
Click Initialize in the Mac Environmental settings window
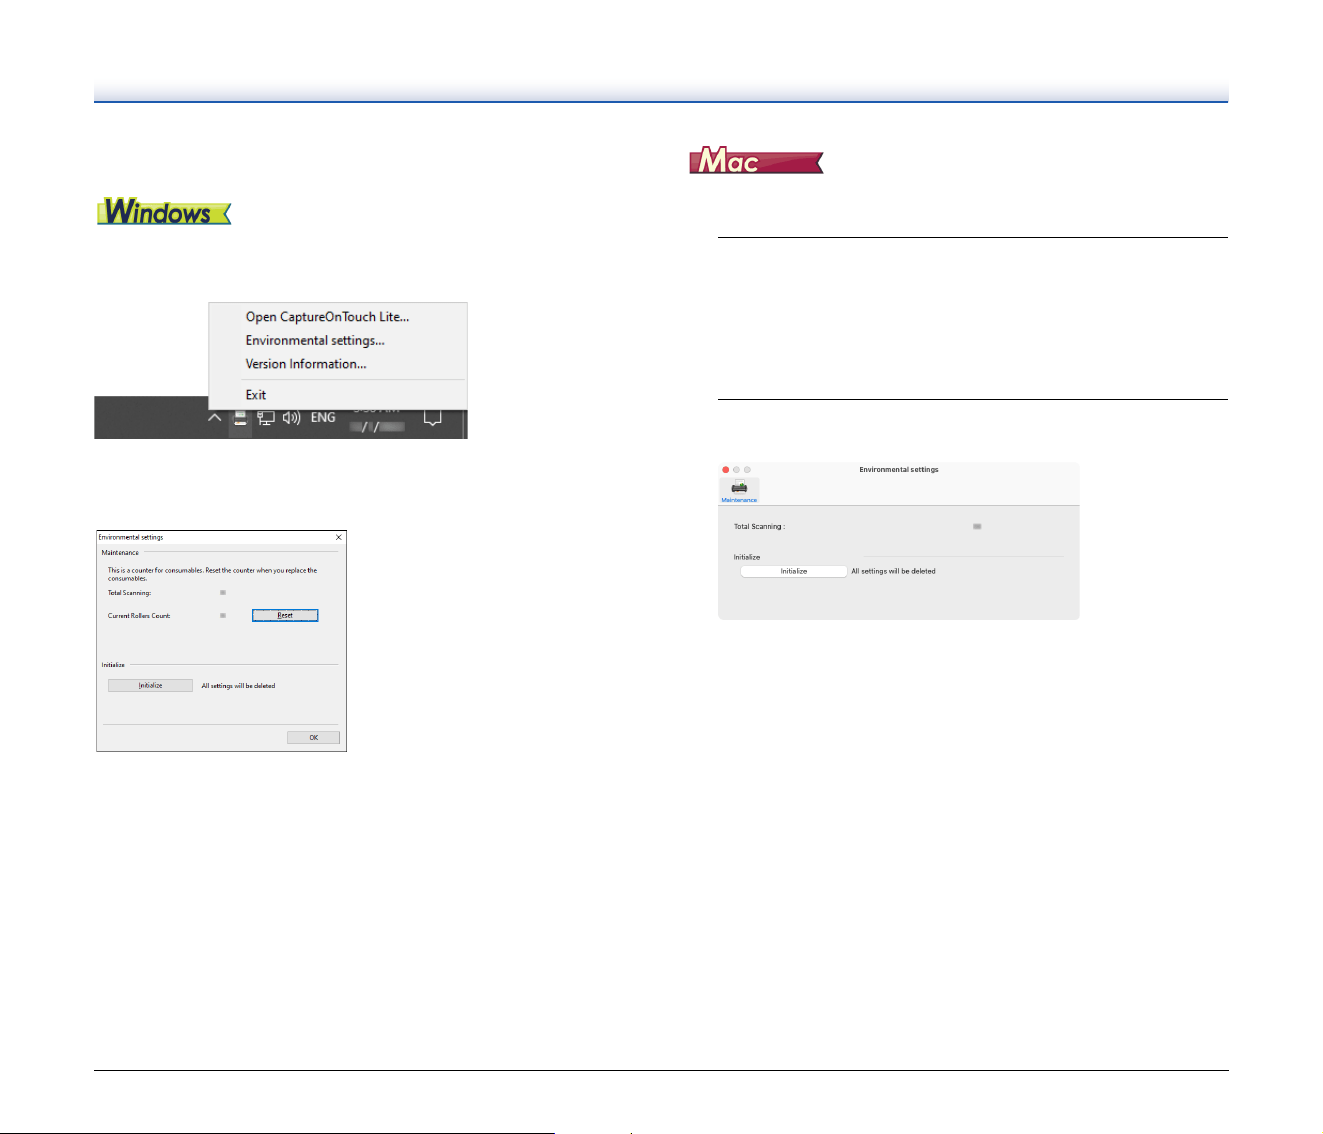point(794,572)
